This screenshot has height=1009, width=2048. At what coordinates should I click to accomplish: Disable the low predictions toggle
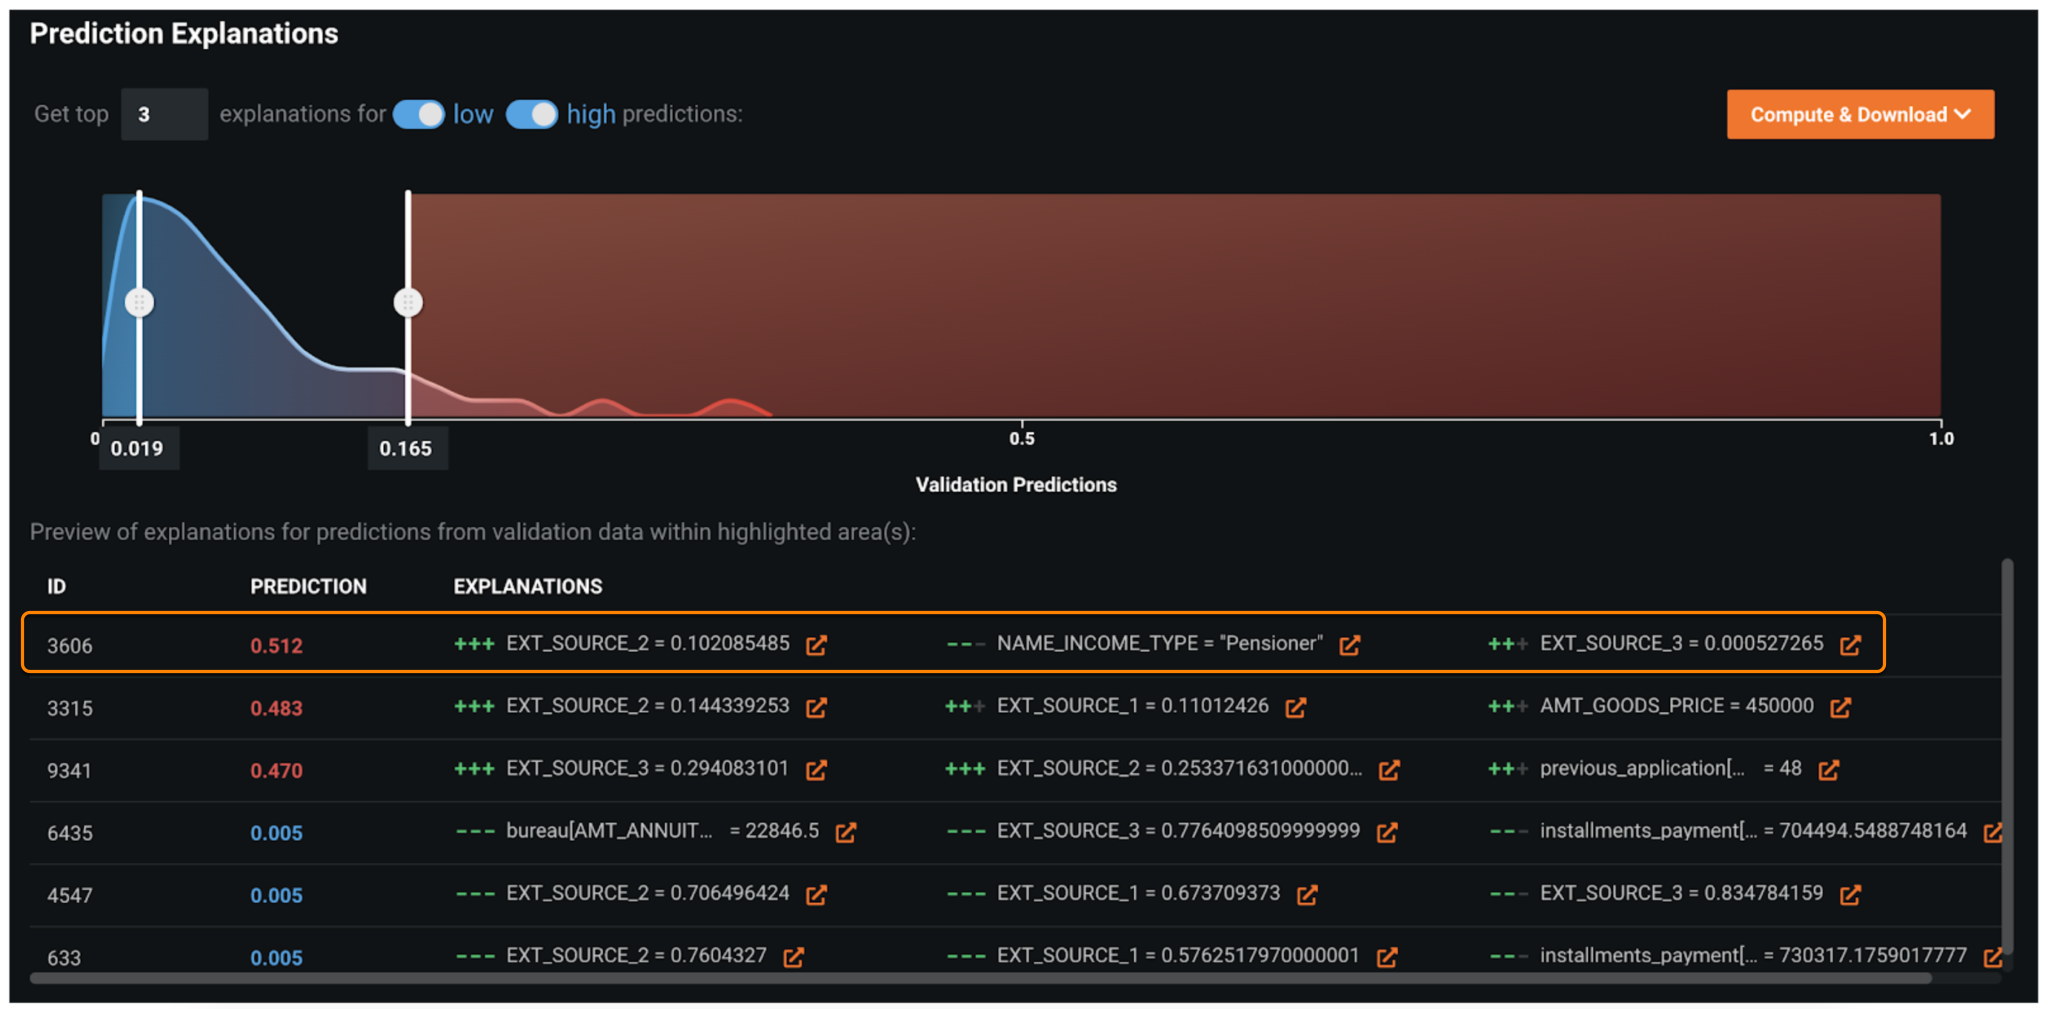click(x=418, y=114)
